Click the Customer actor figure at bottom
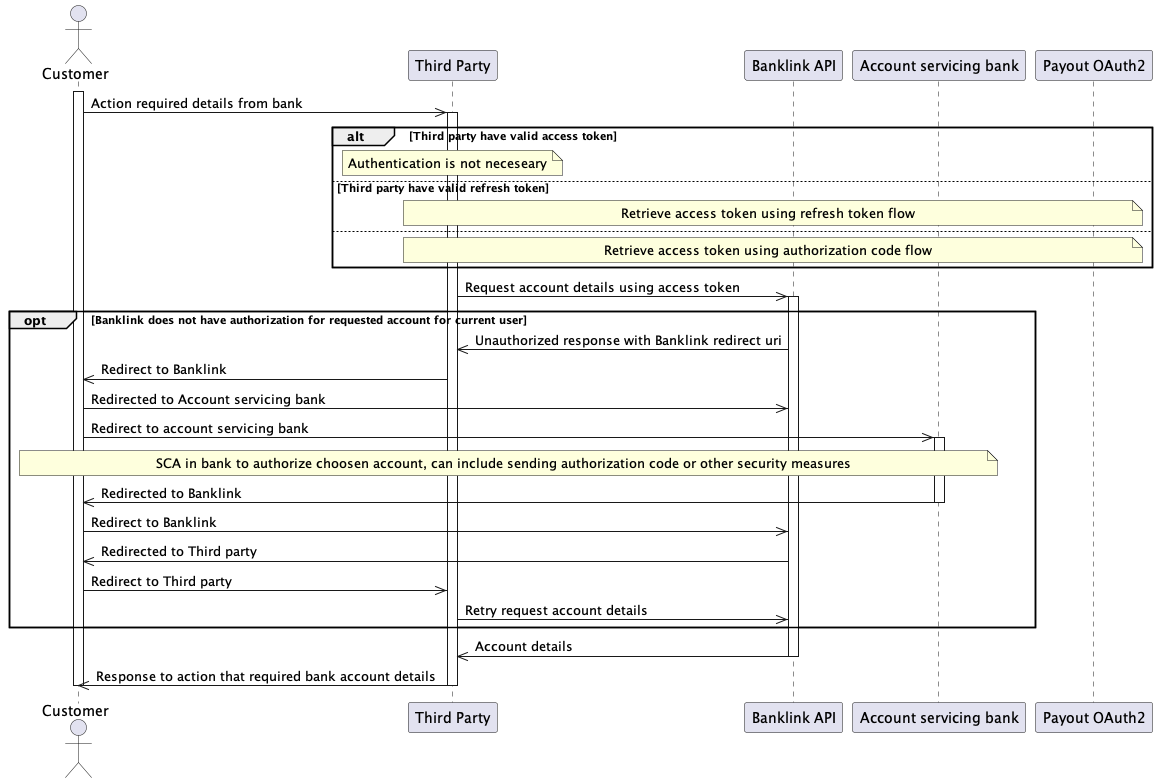Screen dimensions: 1158x783 click(x=78, y=748)
